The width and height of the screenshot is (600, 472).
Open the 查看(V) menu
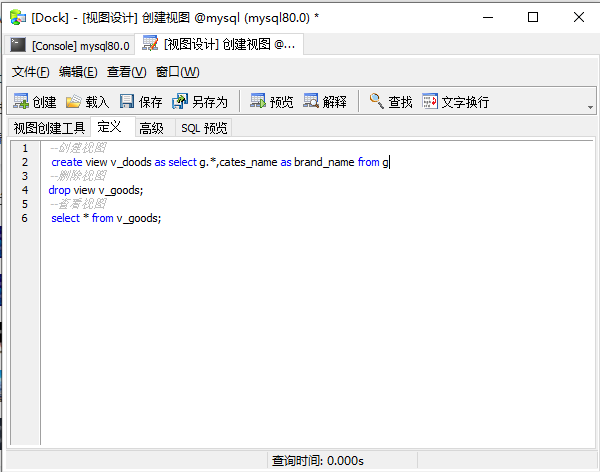click(126, 72)
